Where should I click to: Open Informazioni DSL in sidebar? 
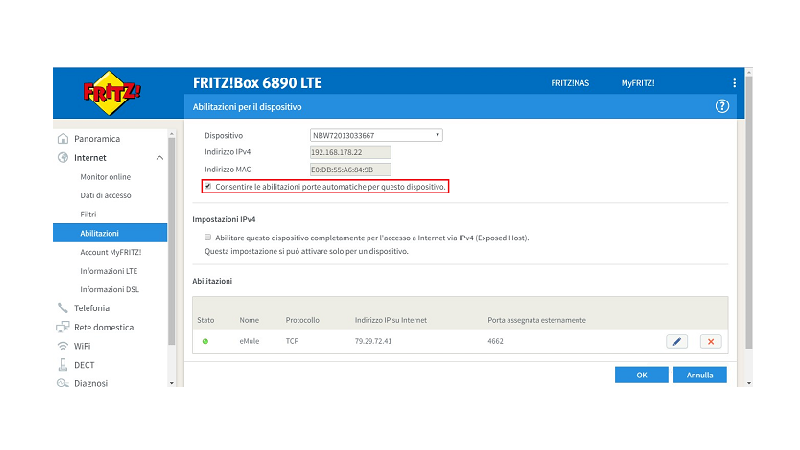pyautogui.click(x=109, y=289)
